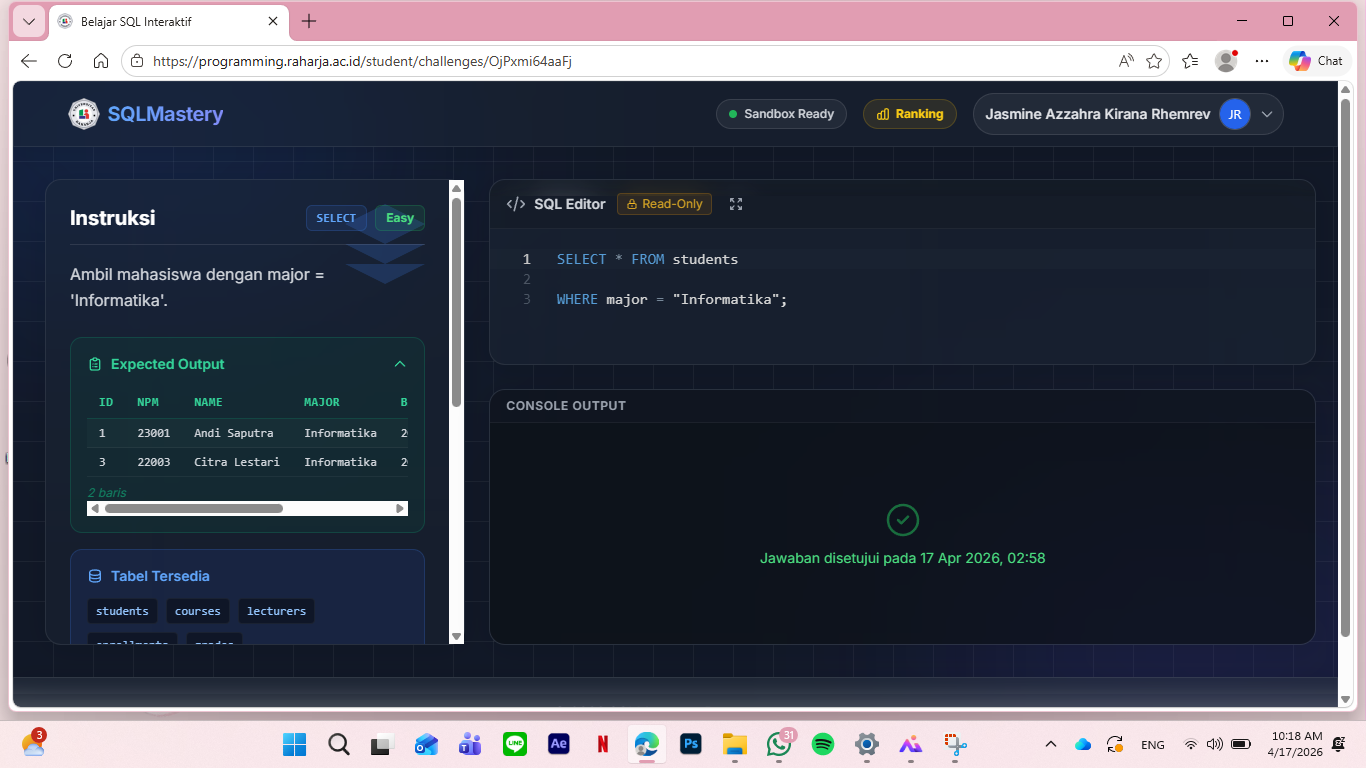Click right arrow of output table scrollbar

(x=401, y=508)
